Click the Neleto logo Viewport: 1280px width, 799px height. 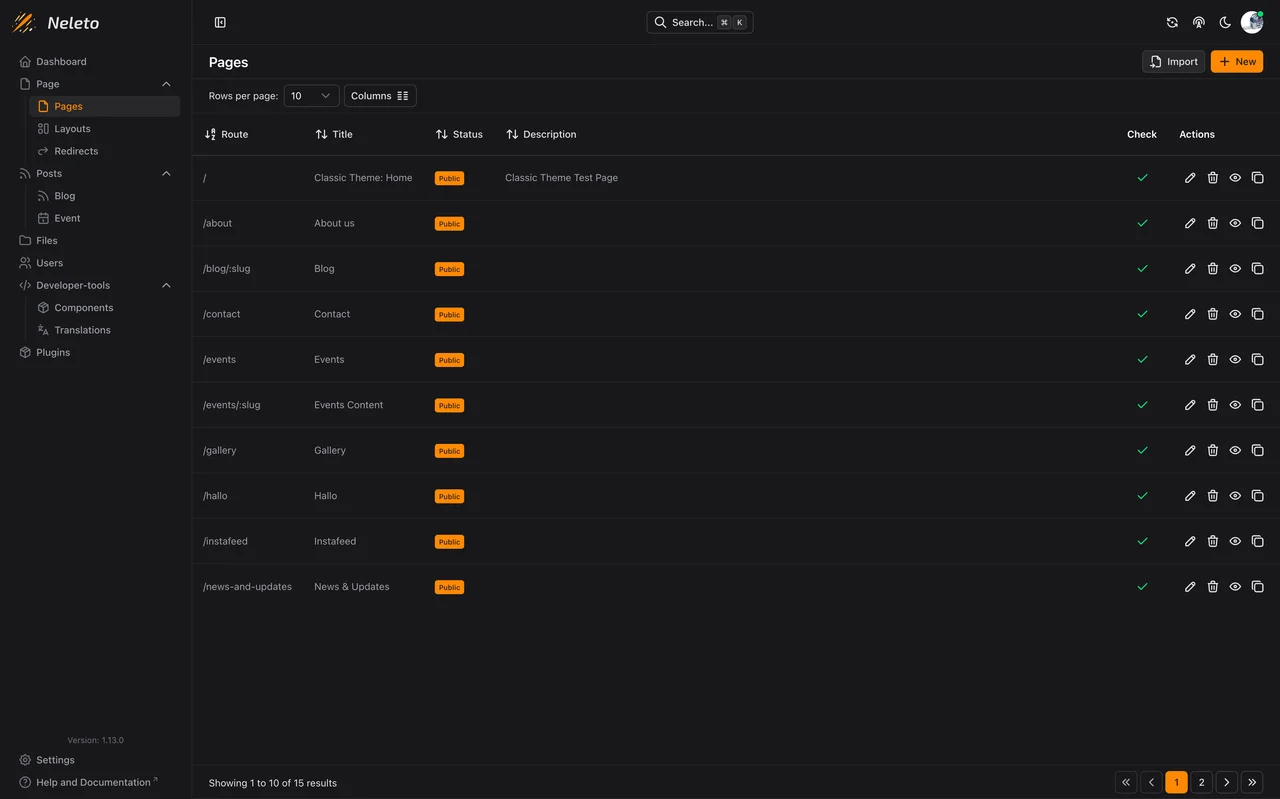pyautogui.click(x=56, y=22)
